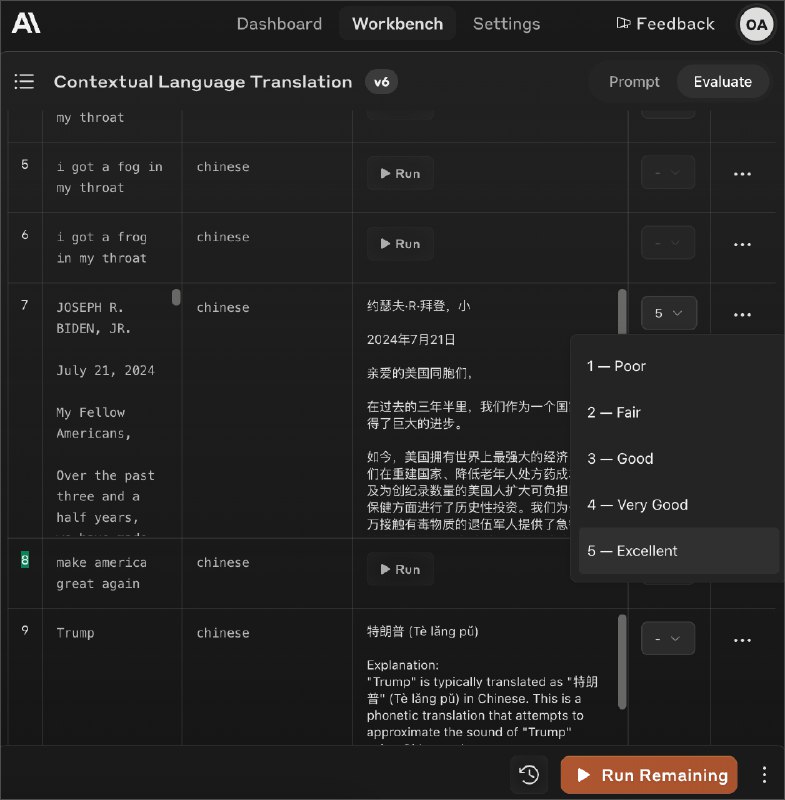Click the 'Explanation:' text in row 9 output
785x800 pixels.
pos(402,665)
